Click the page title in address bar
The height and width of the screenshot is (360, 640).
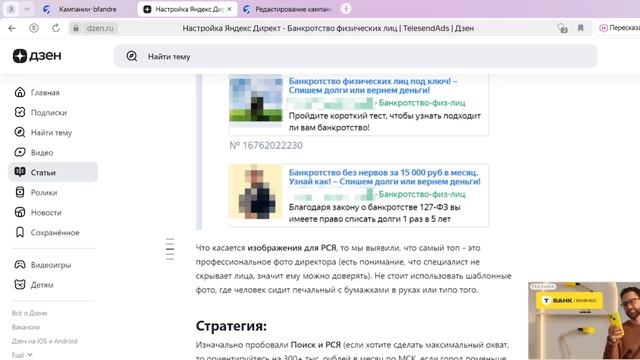(328, 28)
